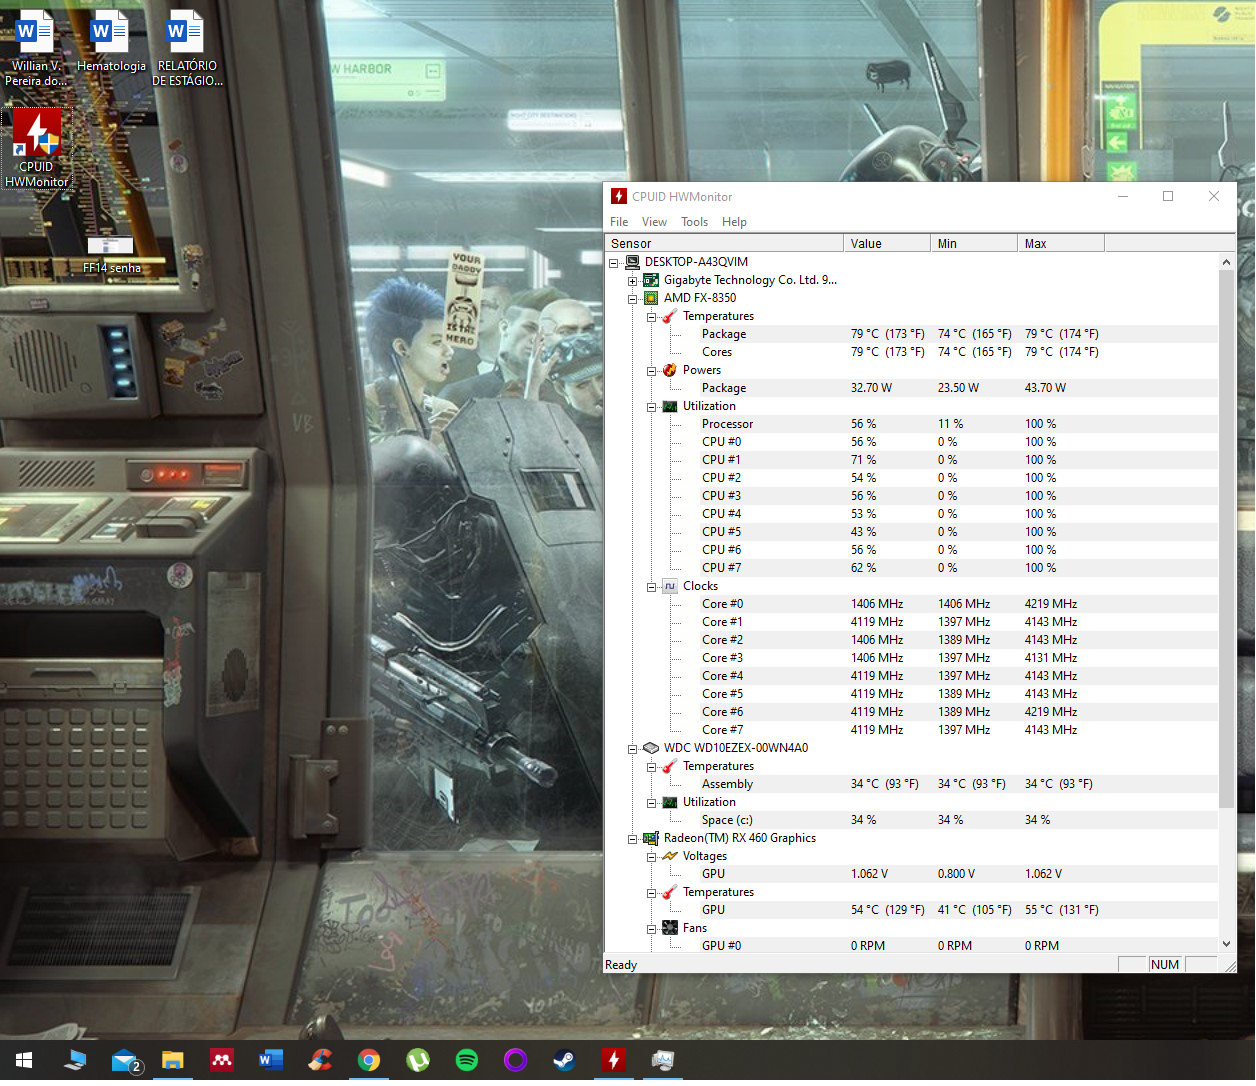Open the Willian V. Pereira Word document
1256x1086 pixels.
coord(37,47)
